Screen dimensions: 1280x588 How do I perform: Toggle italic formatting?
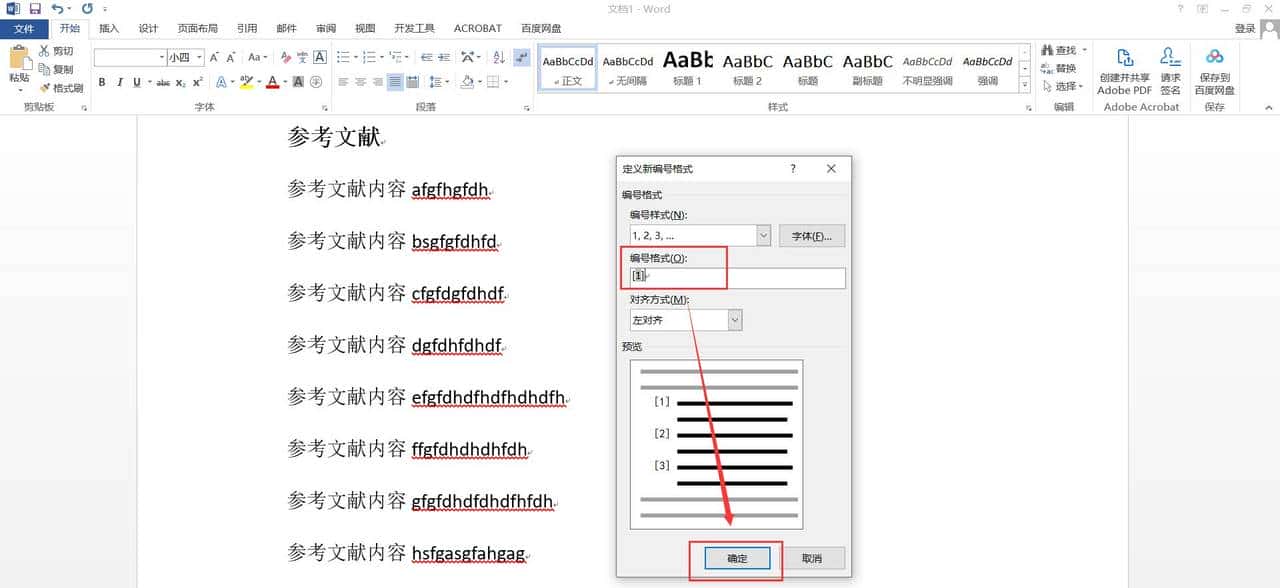pos(119,83)
